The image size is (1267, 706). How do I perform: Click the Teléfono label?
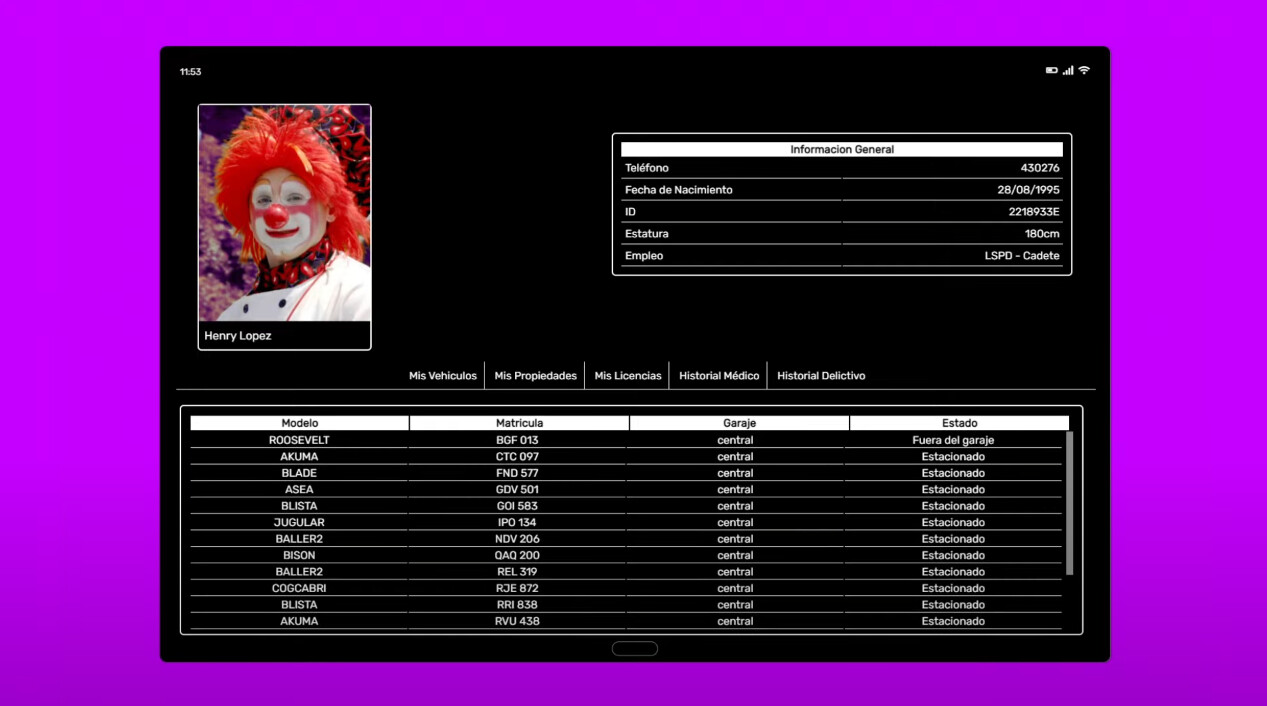pyautogui.click(x=647, y=168)
